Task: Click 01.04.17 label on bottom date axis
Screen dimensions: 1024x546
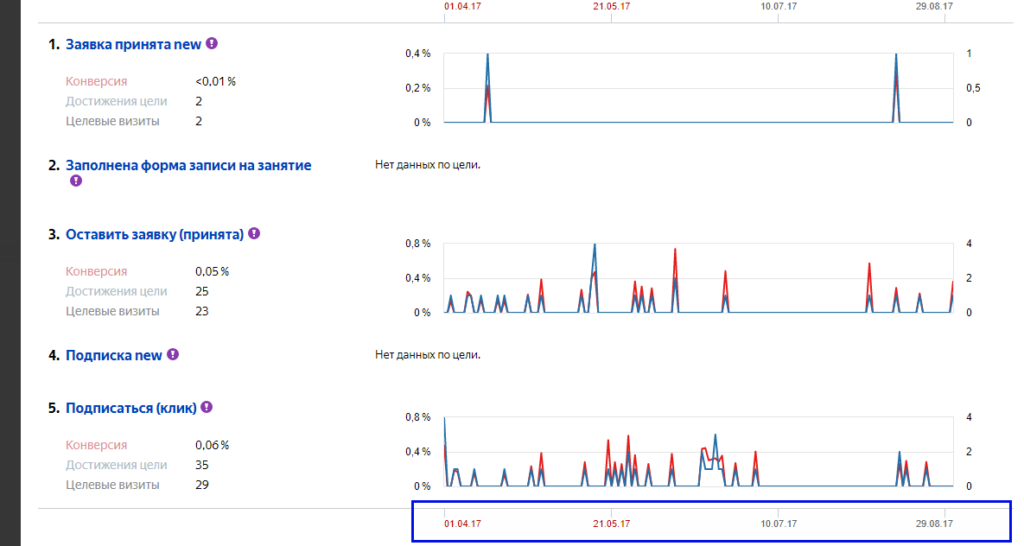Action: tap(463, 523)
